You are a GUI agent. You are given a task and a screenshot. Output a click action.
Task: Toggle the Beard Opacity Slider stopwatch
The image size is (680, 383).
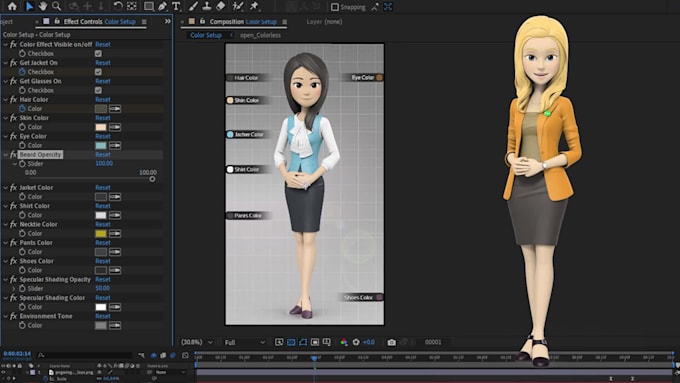pos(22,164)
